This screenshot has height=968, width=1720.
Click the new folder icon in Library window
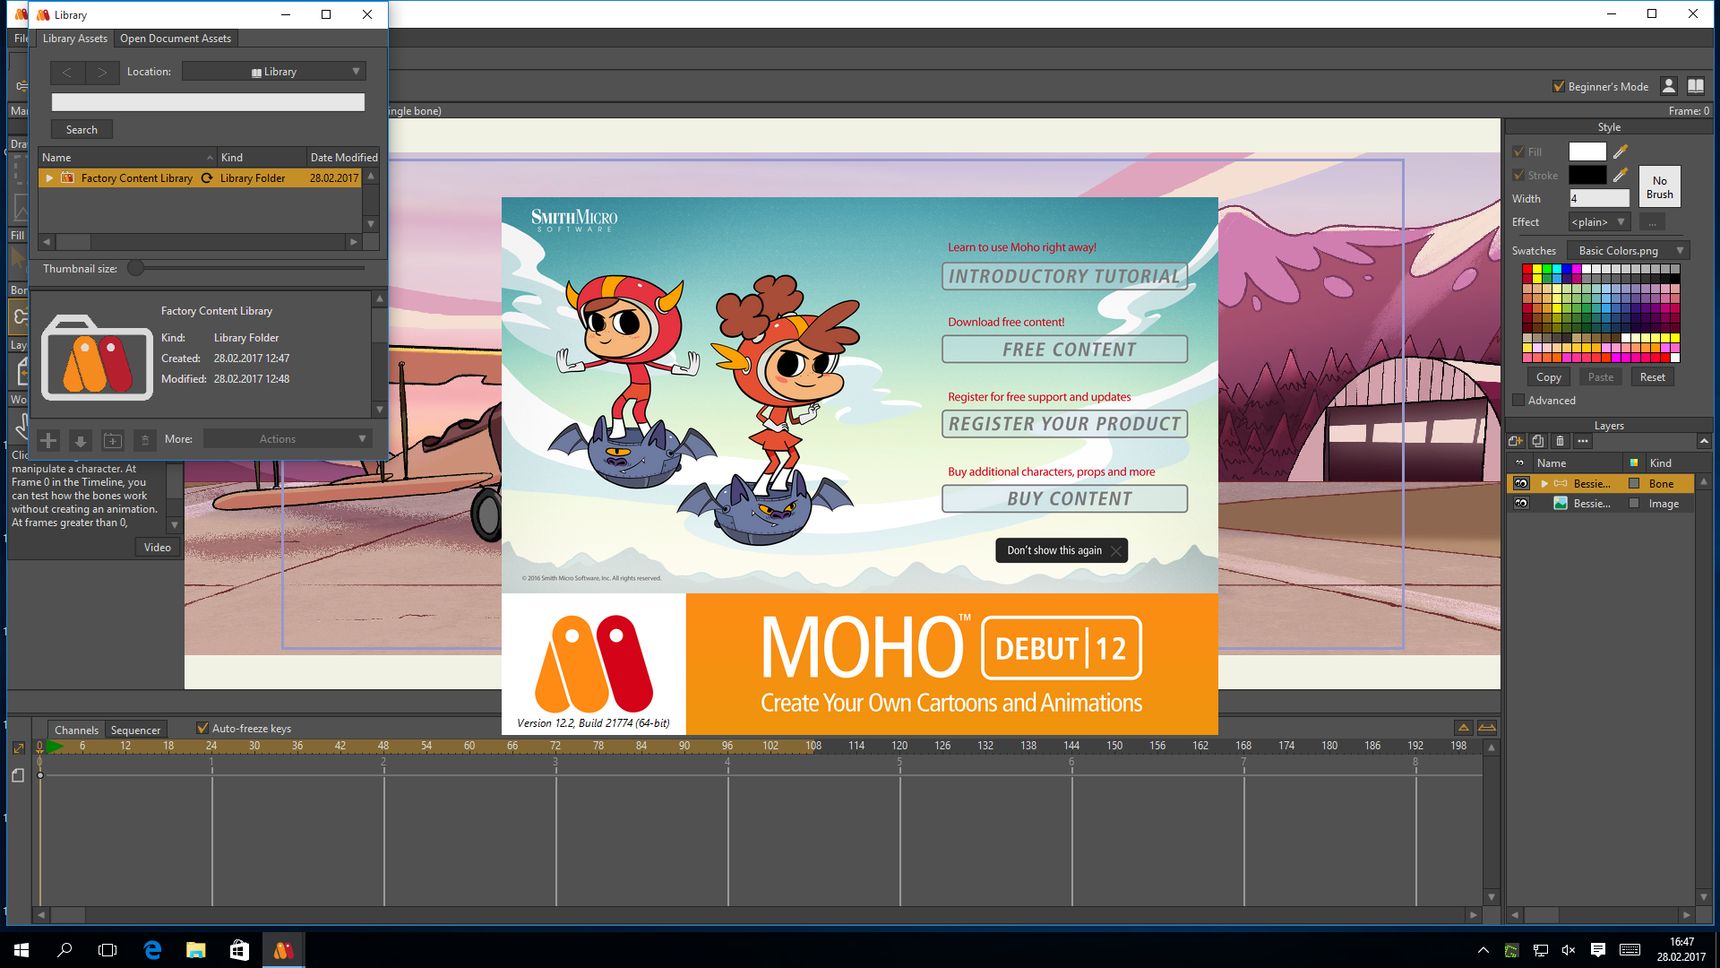click(113, 440)
